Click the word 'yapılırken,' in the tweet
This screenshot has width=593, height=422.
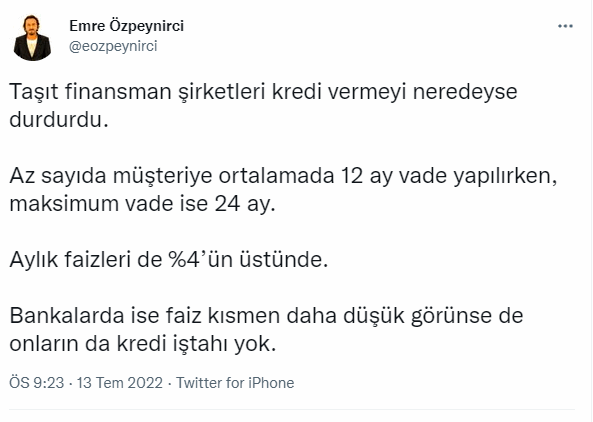tap(505, 177)
